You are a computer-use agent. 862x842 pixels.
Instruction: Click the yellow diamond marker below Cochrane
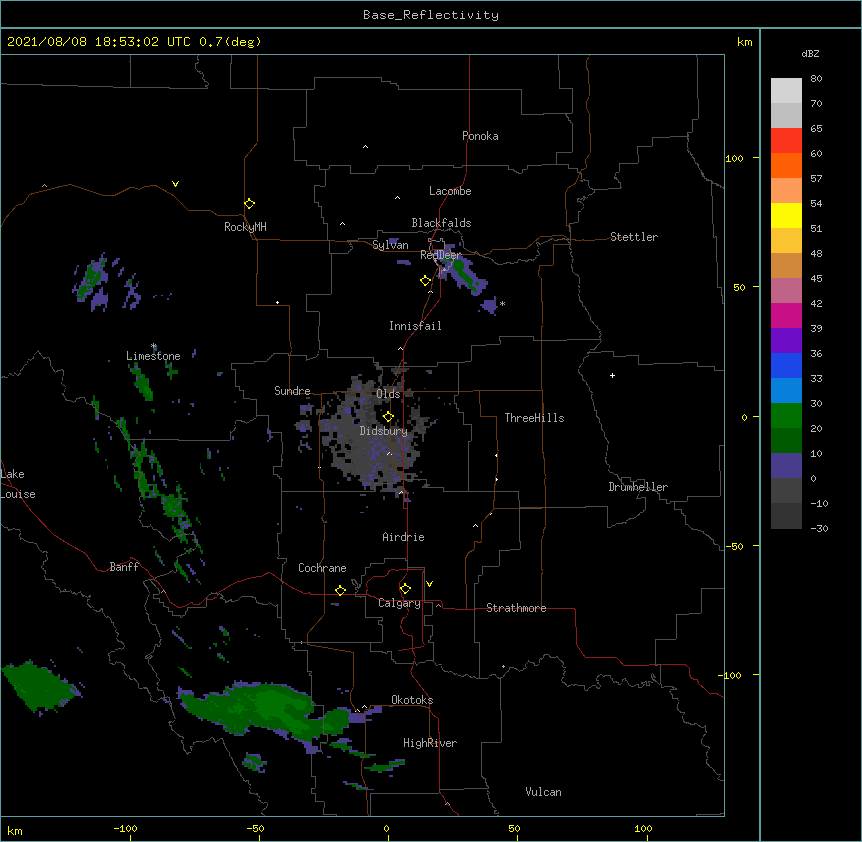click(340, 590)
